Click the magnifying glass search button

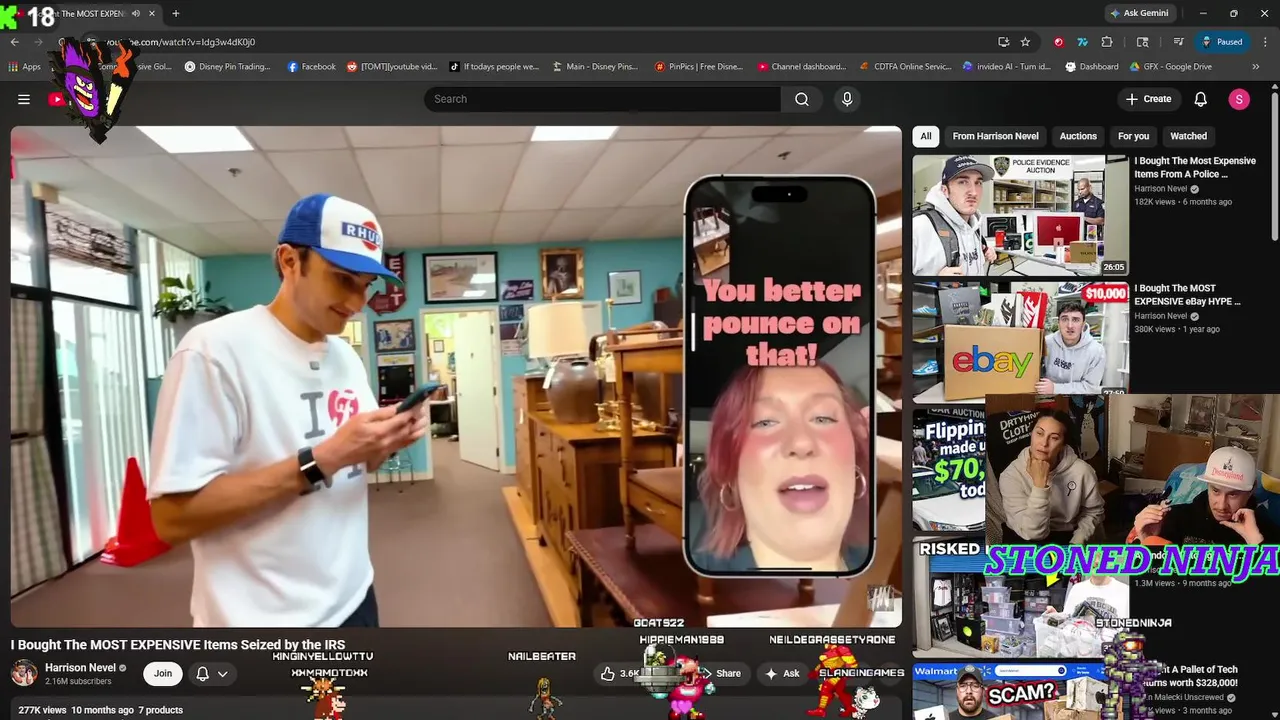[x=802, y=99]
